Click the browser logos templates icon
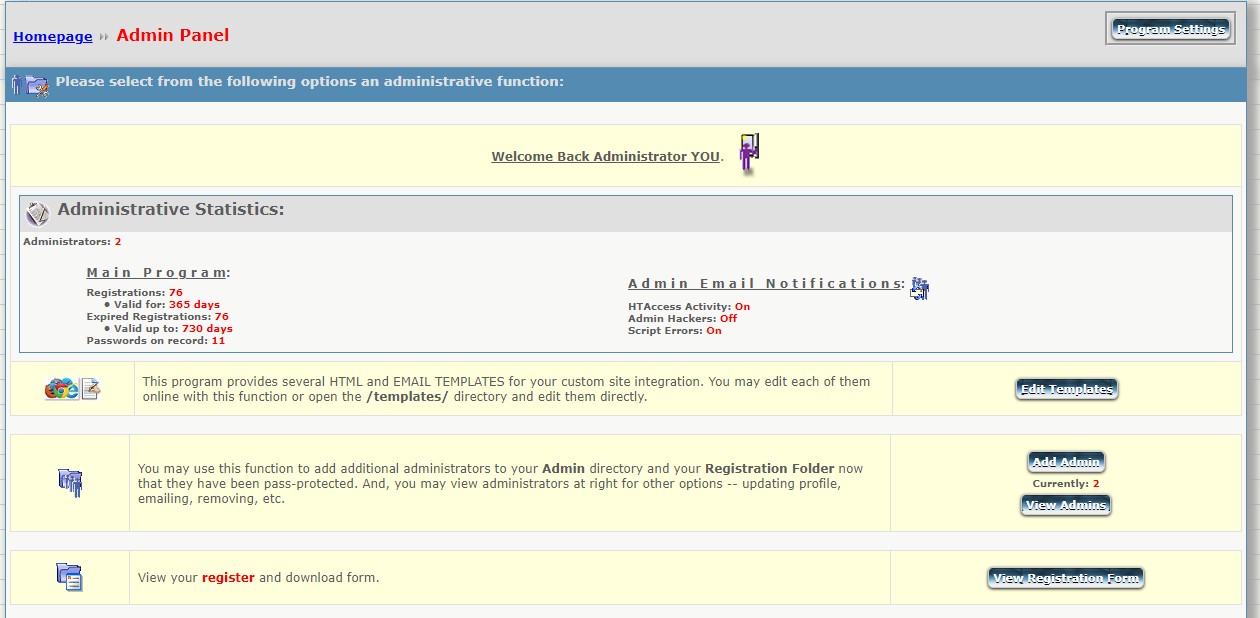 pos(73,389)
